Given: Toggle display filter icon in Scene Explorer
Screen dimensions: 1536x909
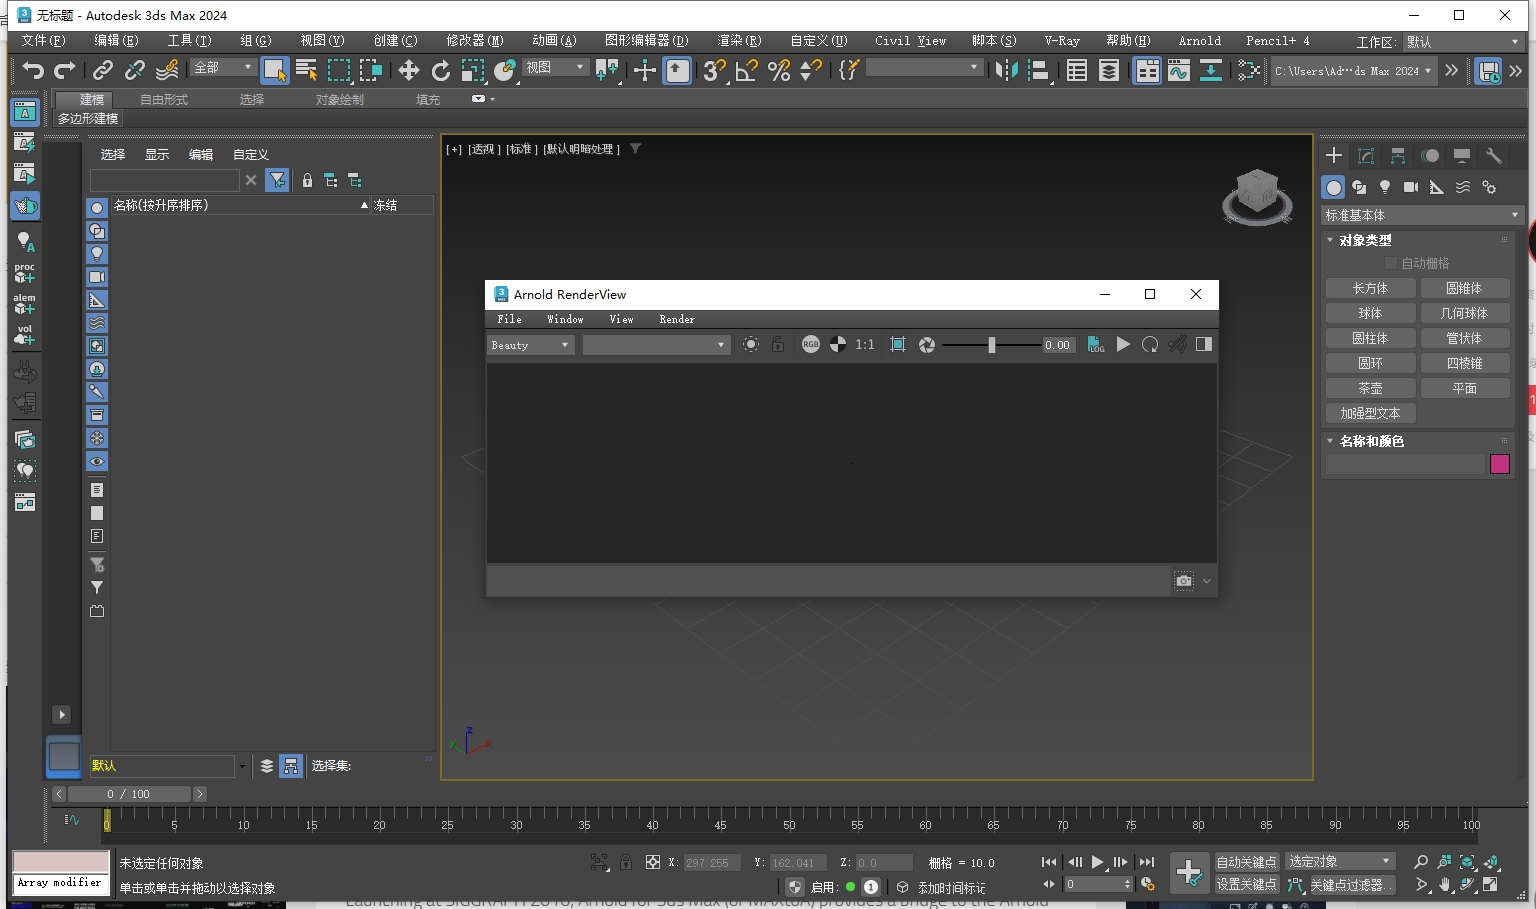Looking at the screenshot, I should [278, 180].
